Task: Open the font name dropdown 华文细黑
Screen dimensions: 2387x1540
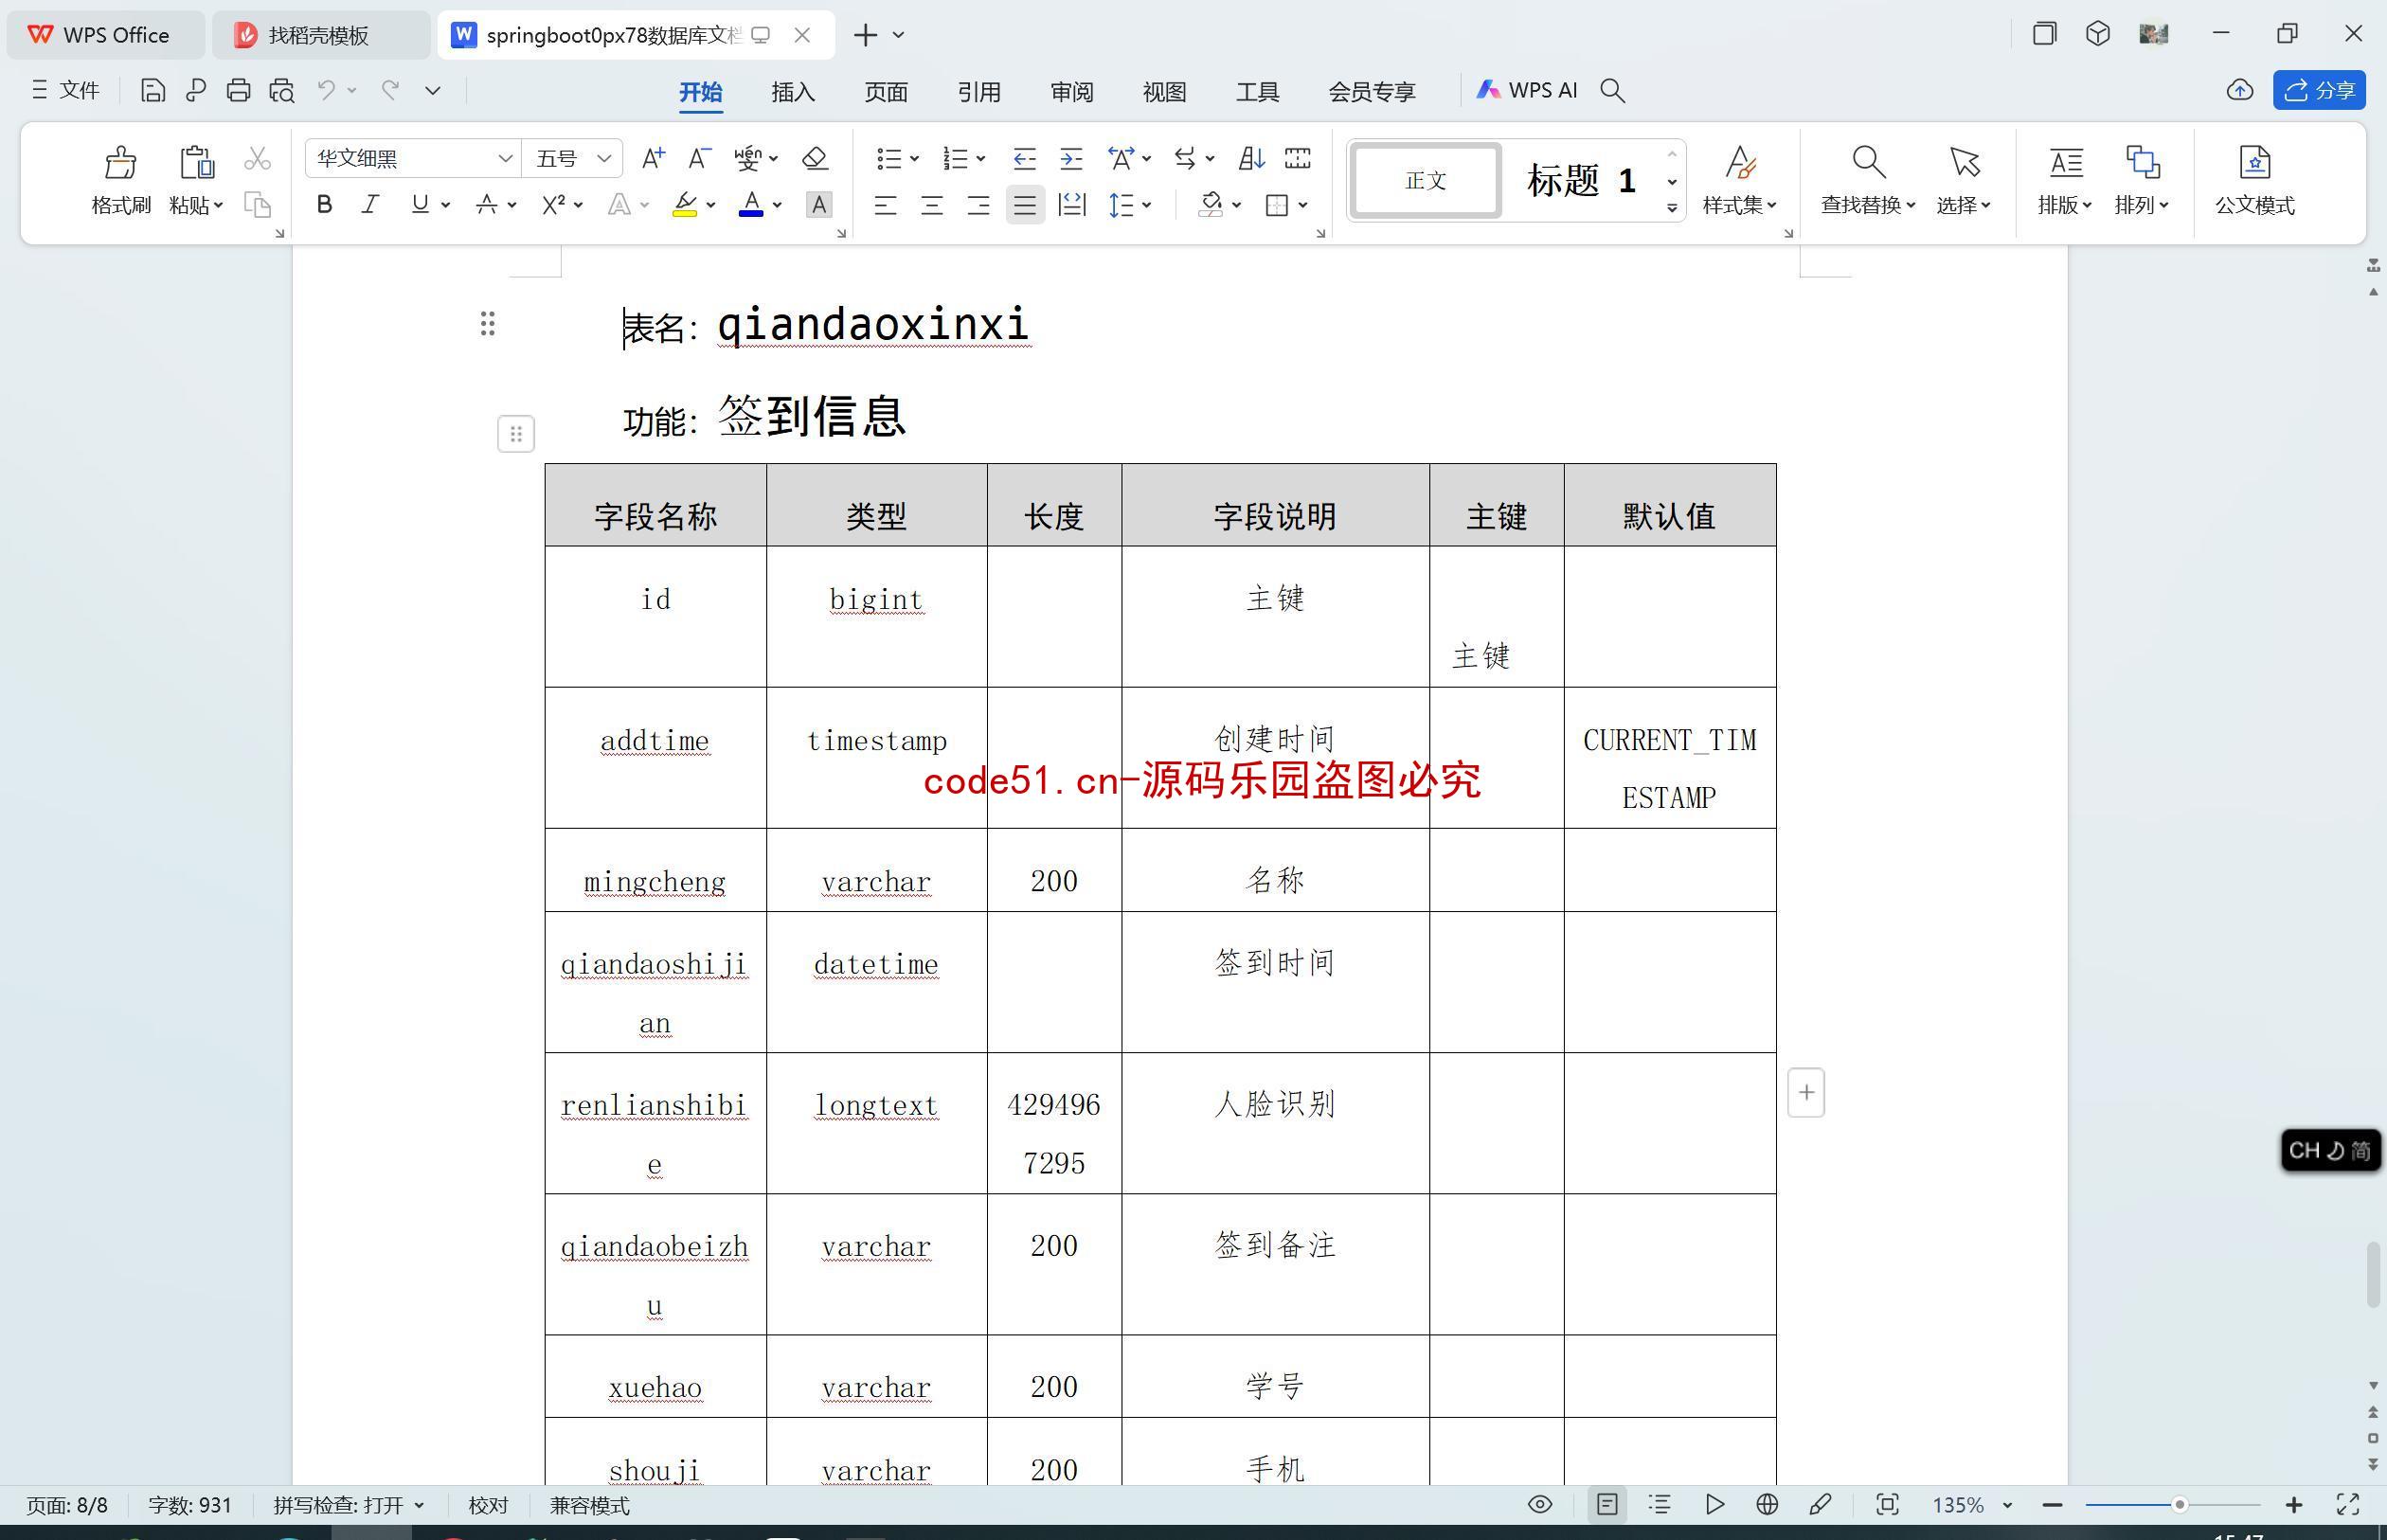Action: [504, 158]
